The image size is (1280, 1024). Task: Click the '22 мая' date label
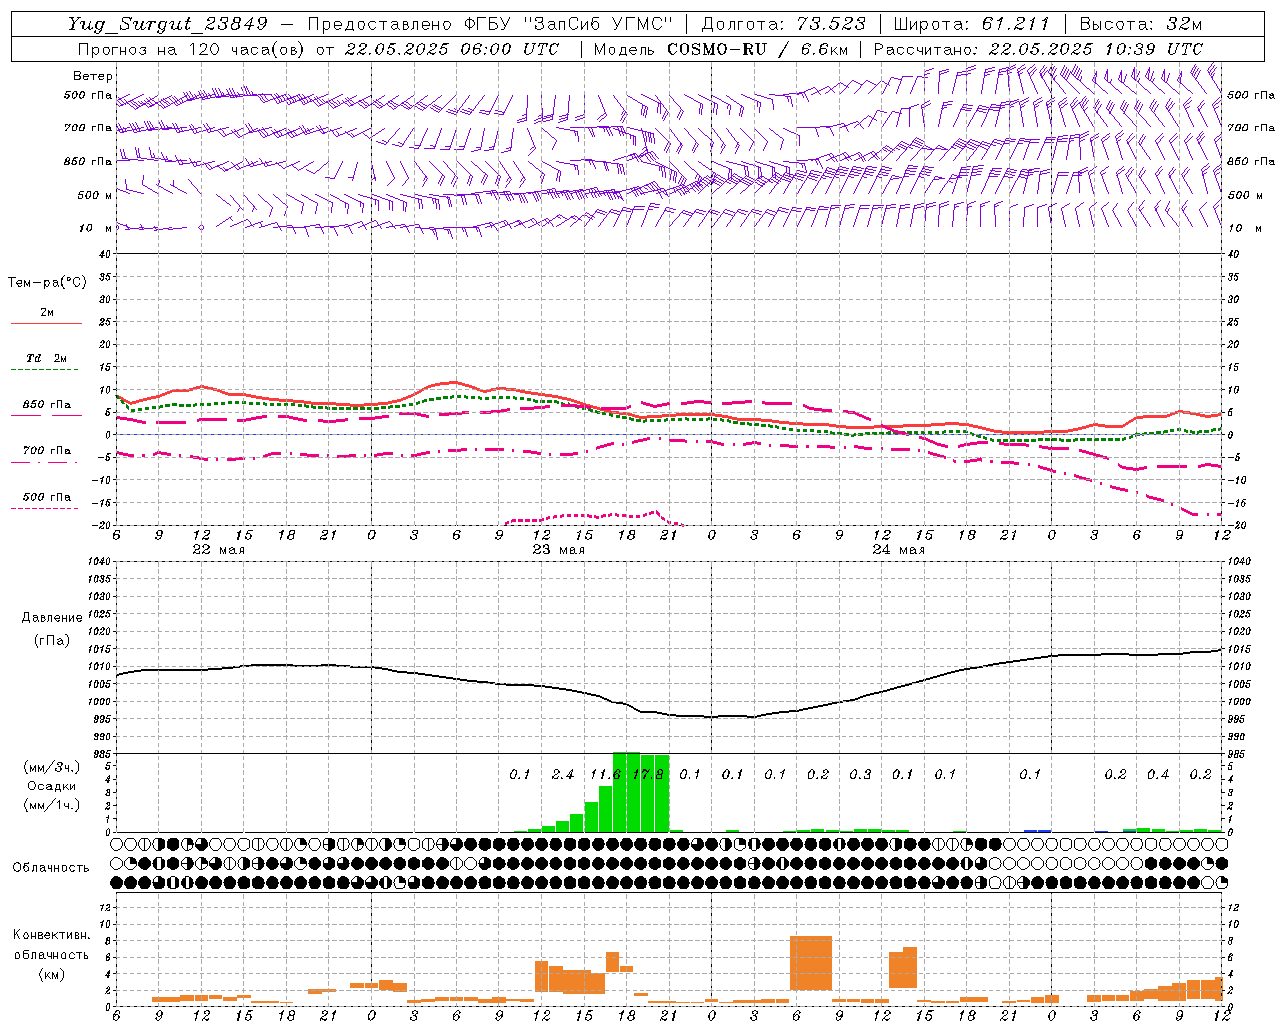[219, 550]
